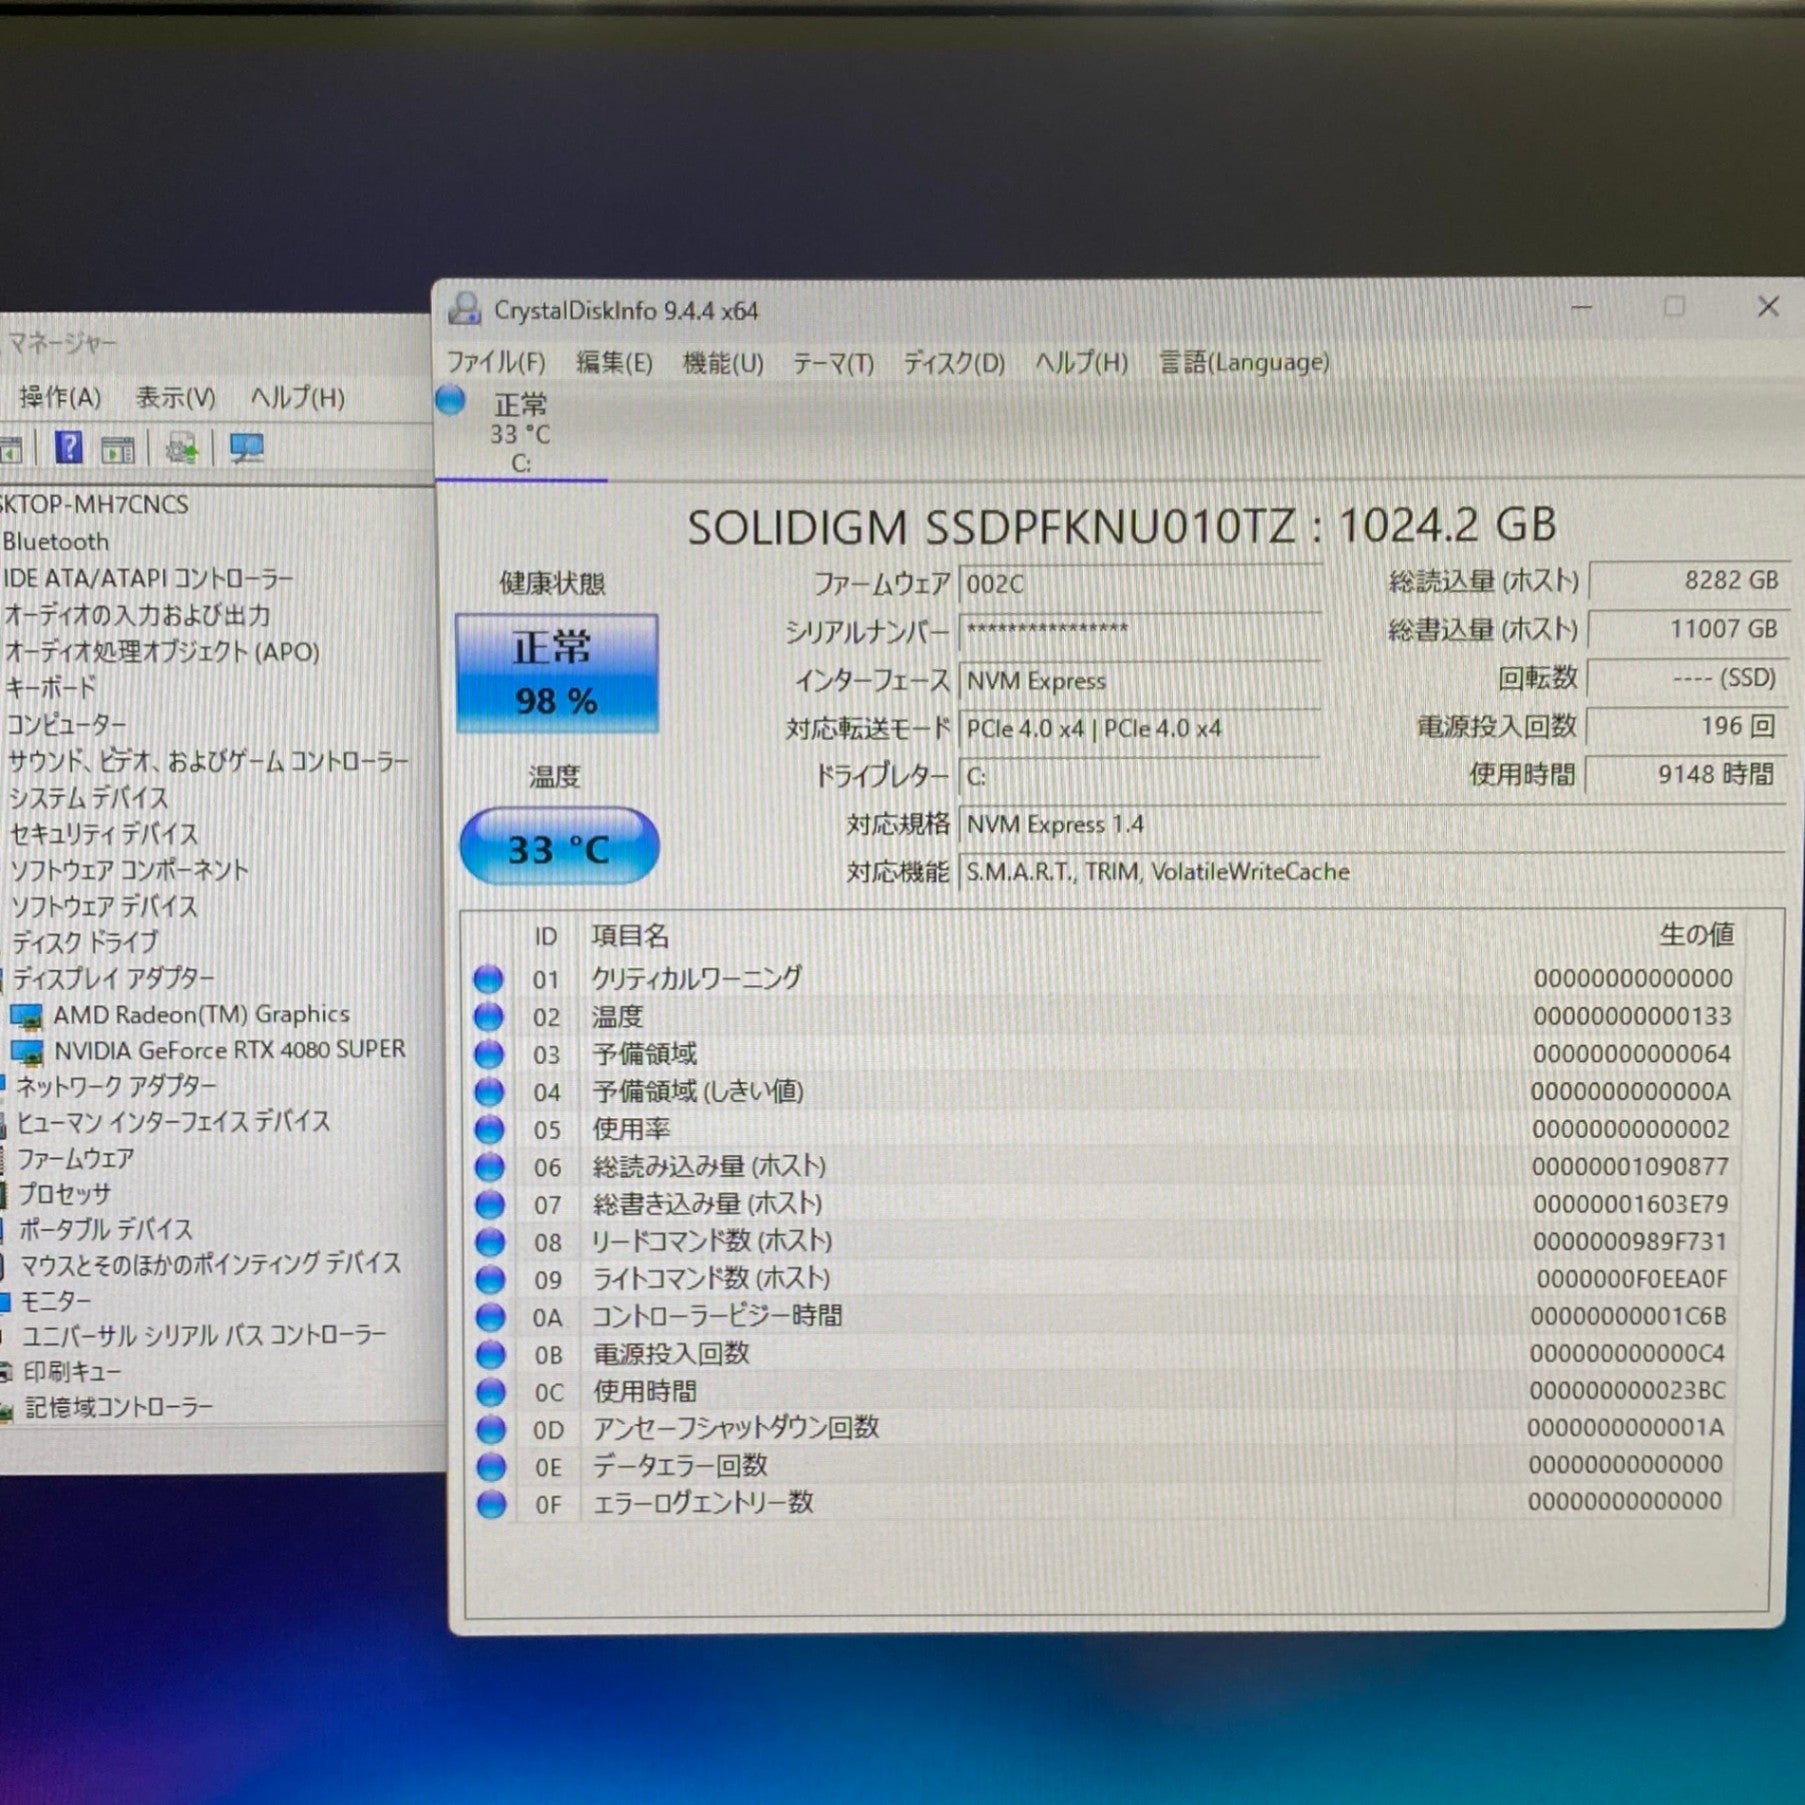Click the scan for hardware changes monitor icon

[246, 448]
